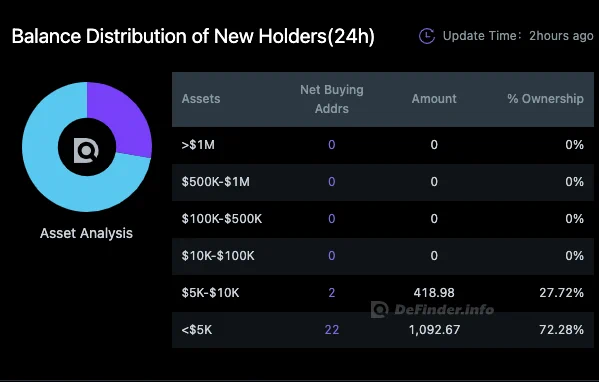Click the 0 addresses link for $100K-$500K
Image resolution: width=599 pixels, height=382 pixels.
[332, 219]
